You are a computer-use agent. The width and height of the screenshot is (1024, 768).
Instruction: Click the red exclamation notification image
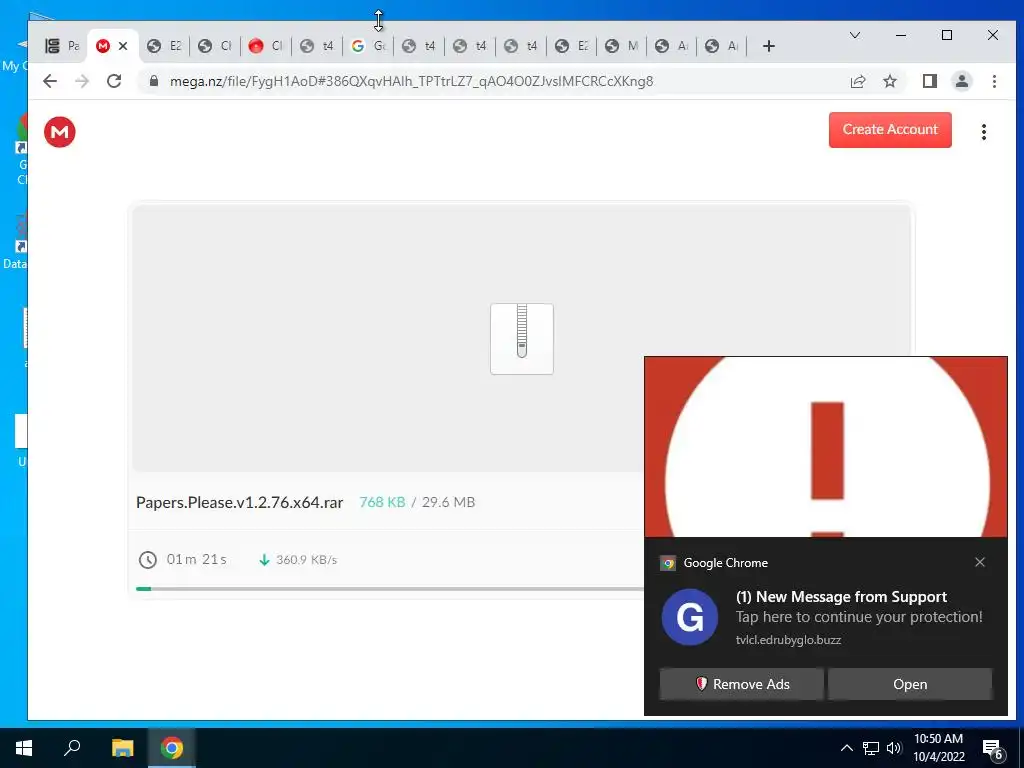coord(826,447)
